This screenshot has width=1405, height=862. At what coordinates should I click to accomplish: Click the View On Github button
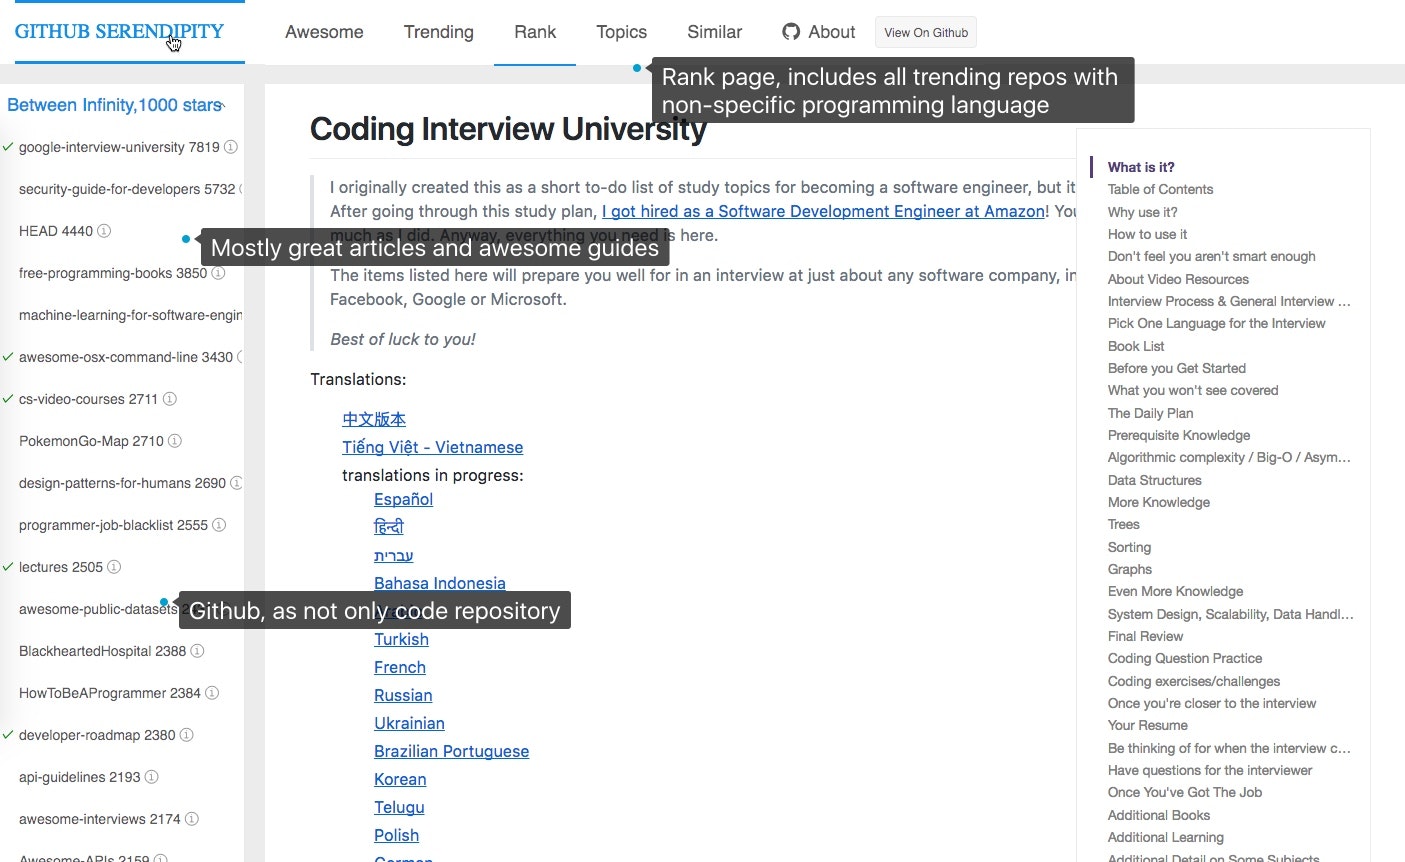click(x=925, y=31)
